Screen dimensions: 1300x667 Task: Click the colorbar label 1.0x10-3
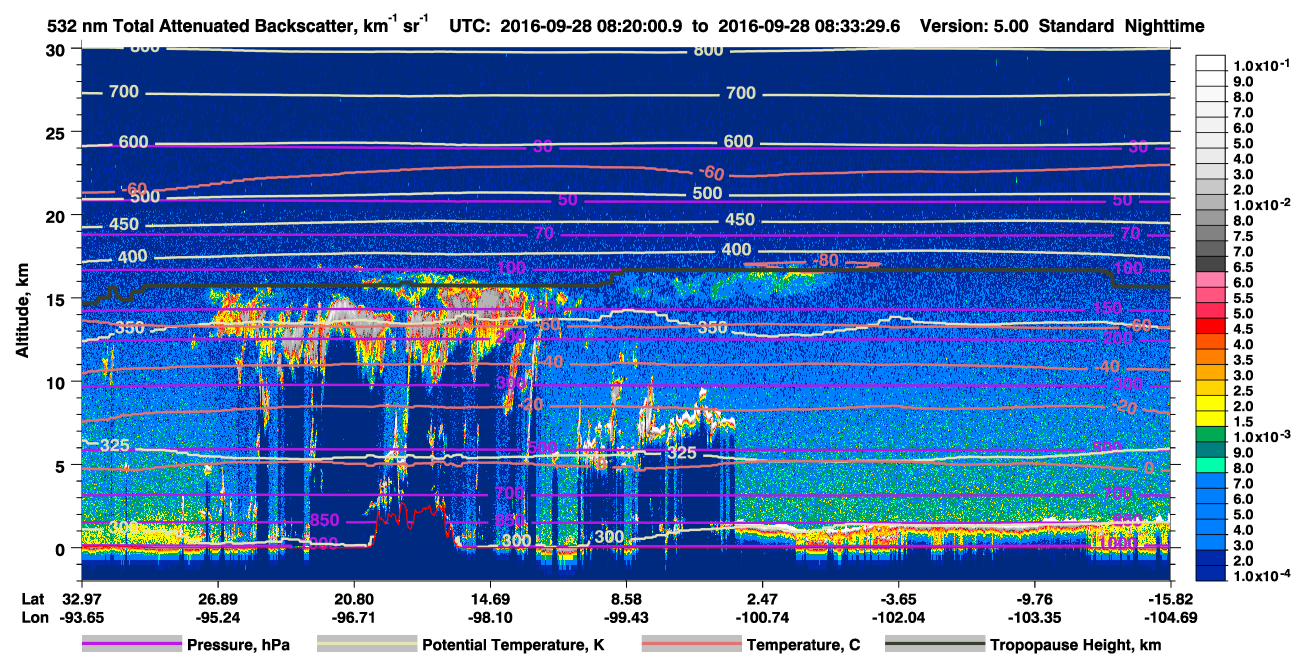[x=1261, y=436]
